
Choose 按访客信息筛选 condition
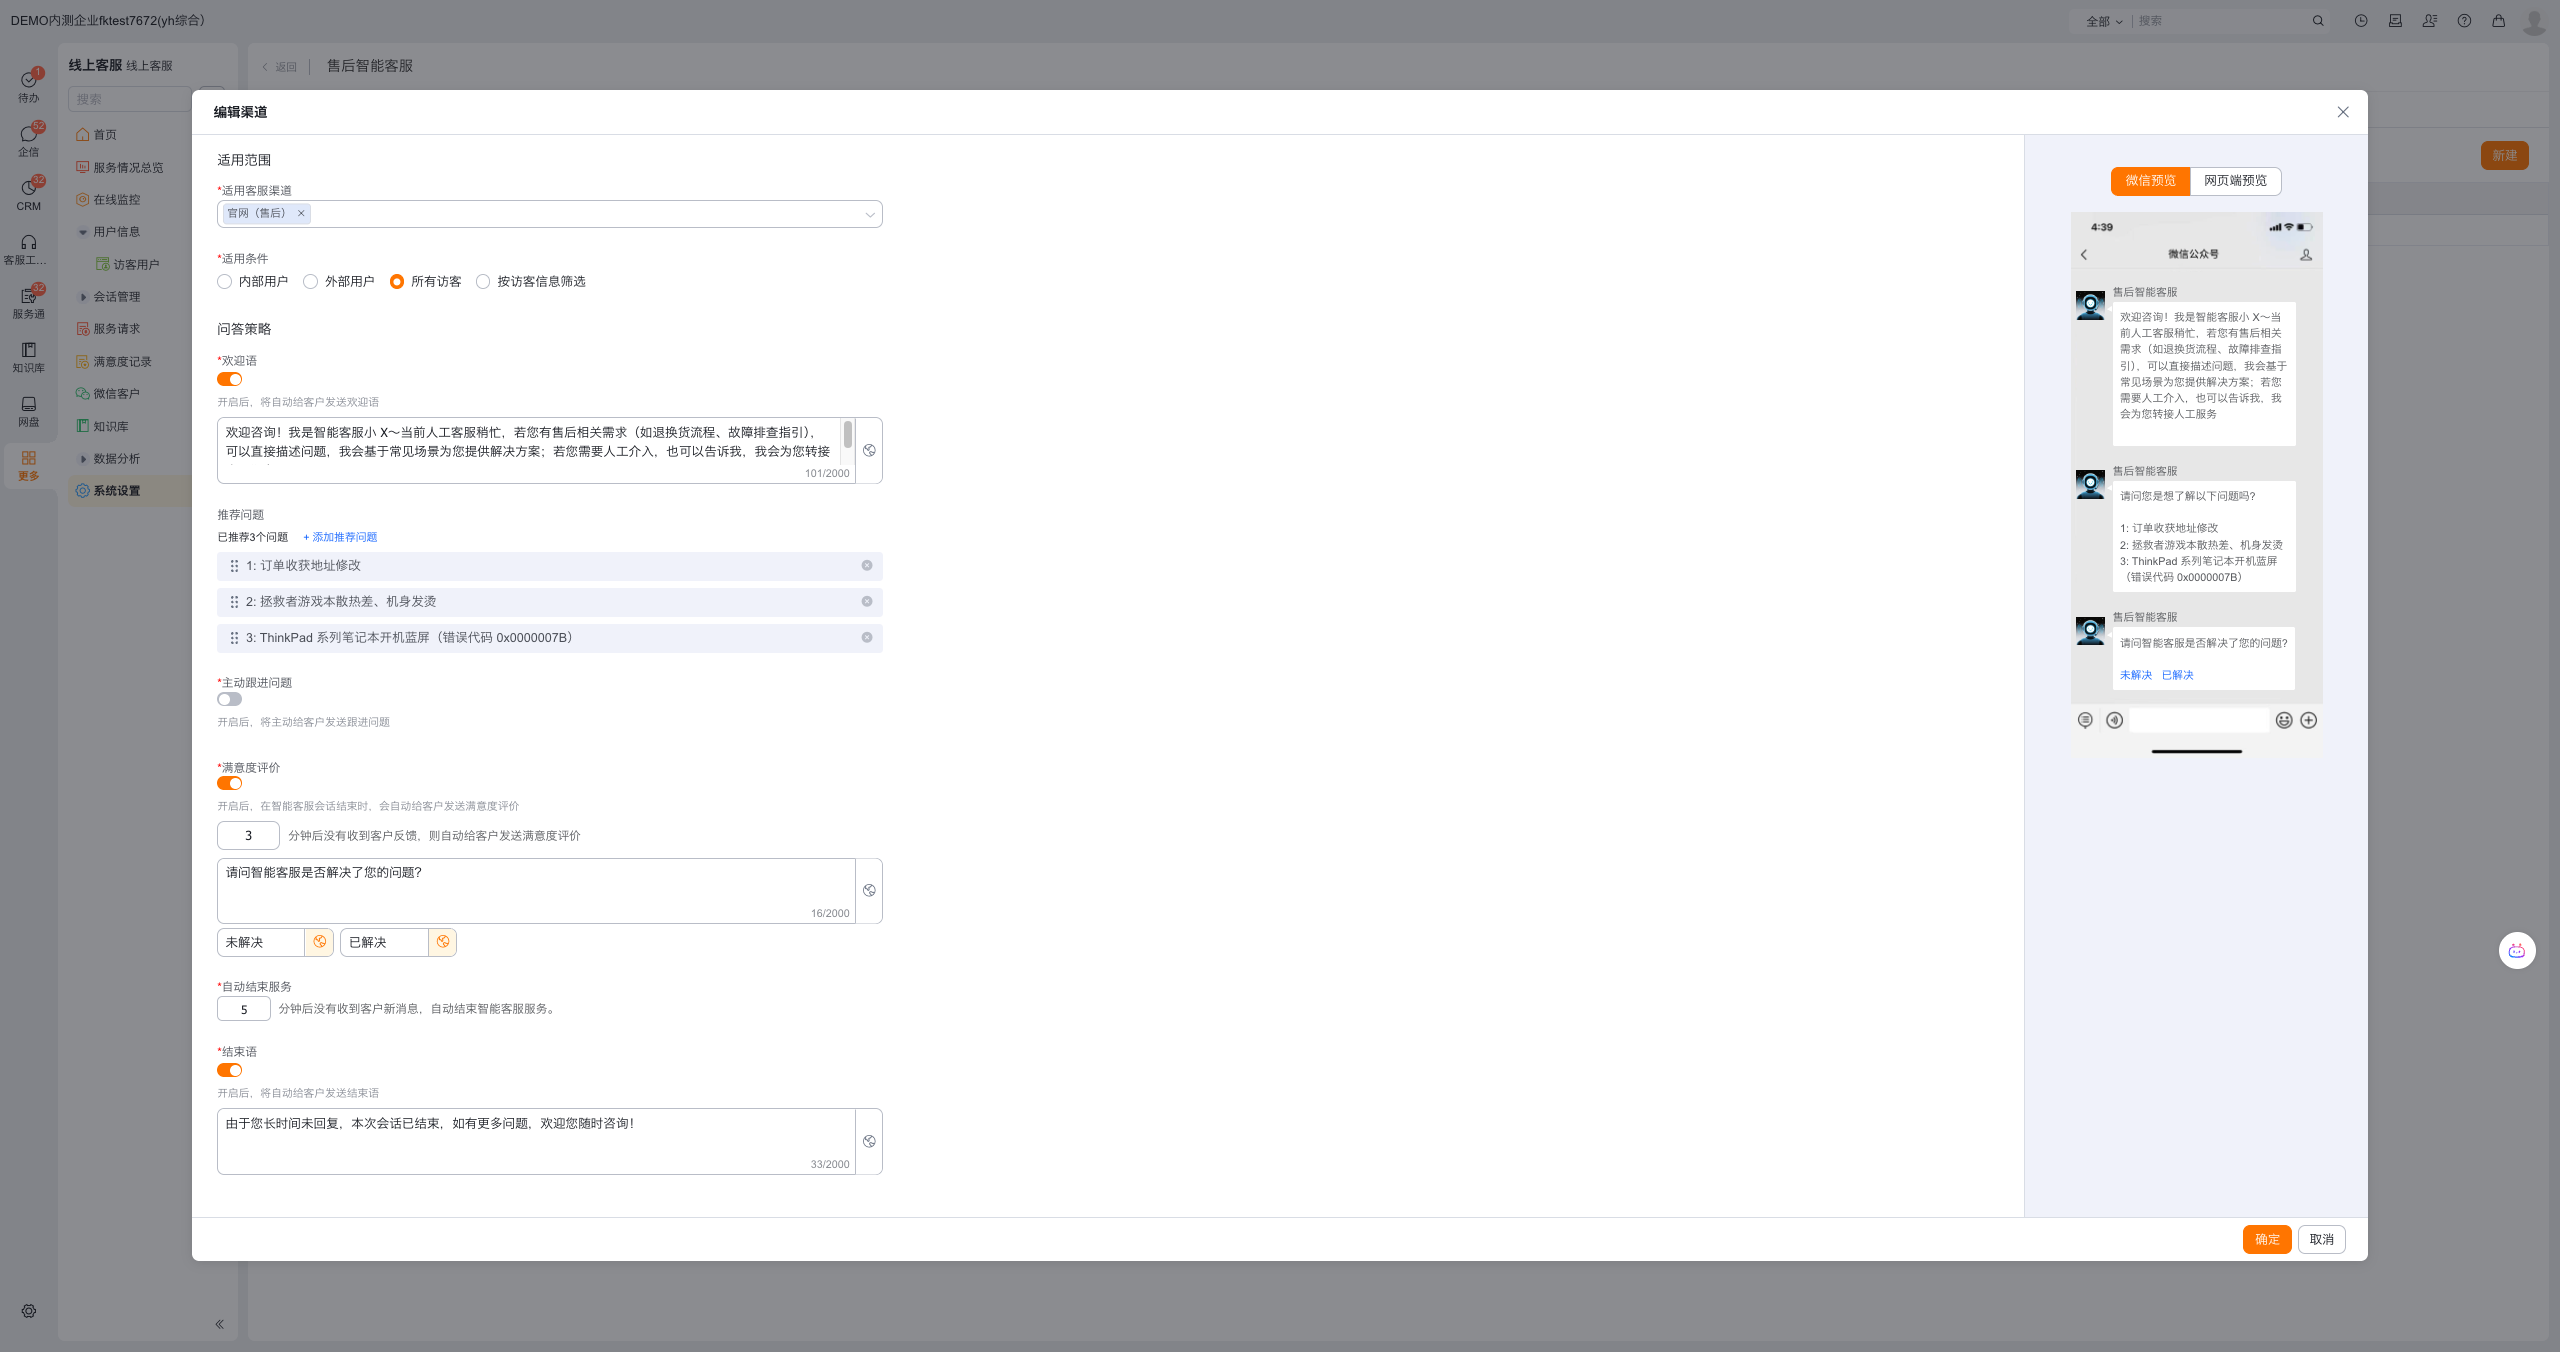tap(484, 282)
